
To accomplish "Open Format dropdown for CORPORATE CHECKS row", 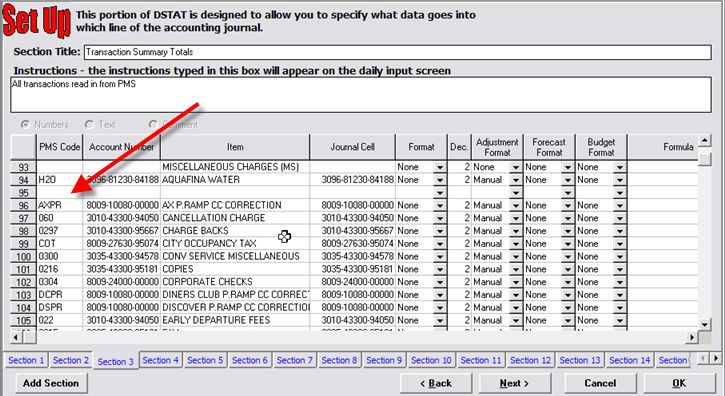I will tap(440, 282).
